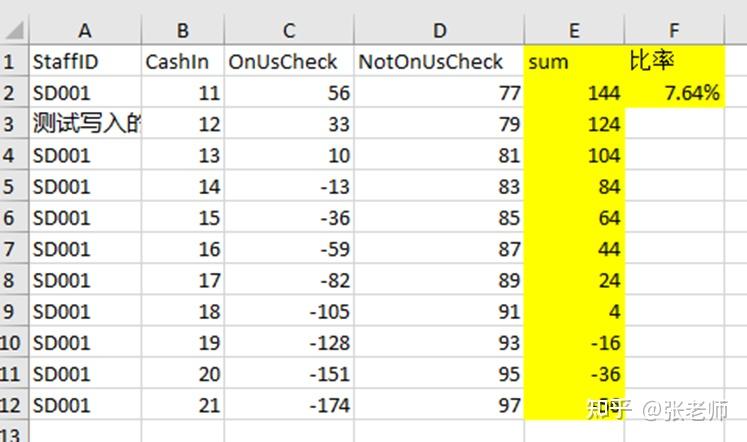Select row 13 header

click(x=12, y=432)
